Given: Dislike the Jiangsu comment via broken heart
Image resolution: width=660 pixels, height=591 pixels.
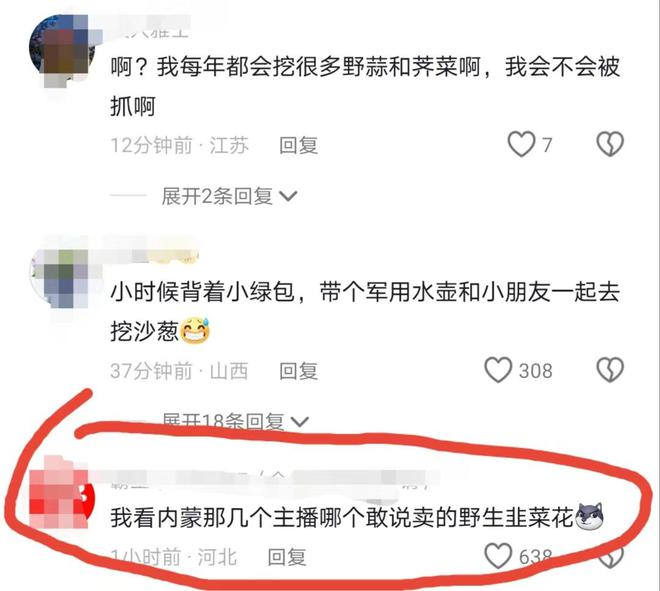Looking at the screenshot, I should tap(610, 144).
